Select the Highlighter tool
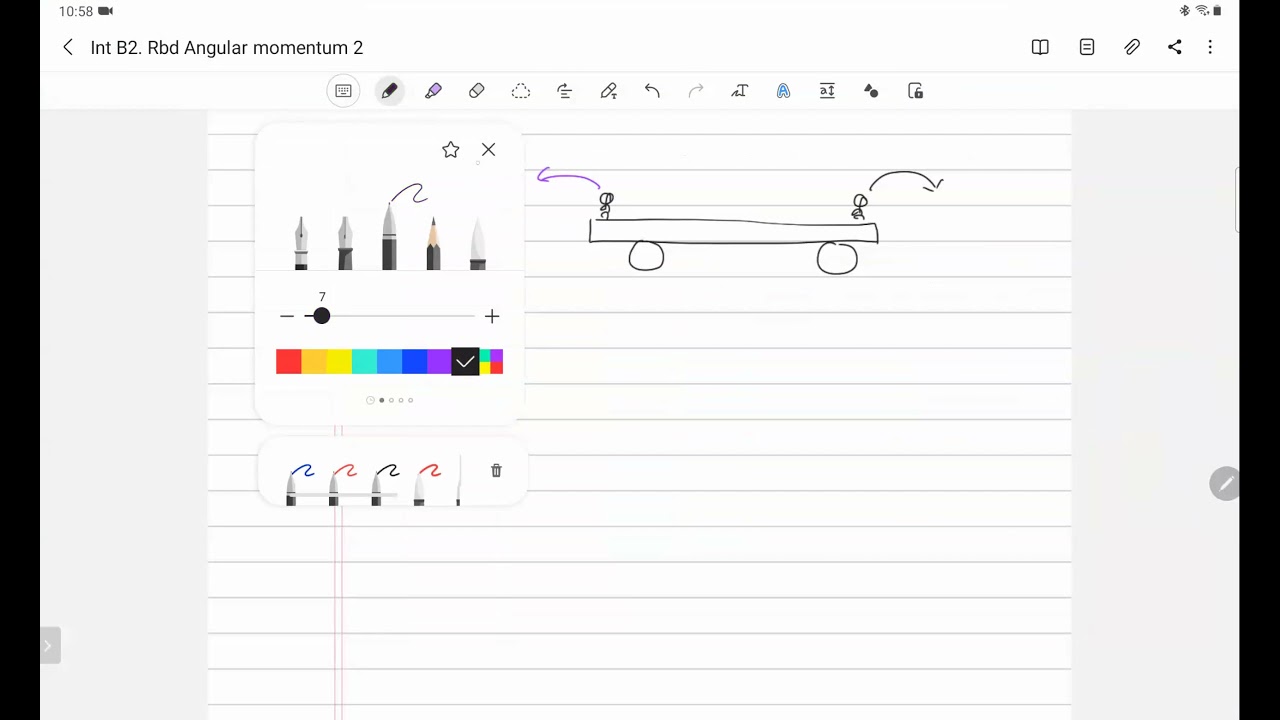The image size is (1280, 720). [433, 91]
